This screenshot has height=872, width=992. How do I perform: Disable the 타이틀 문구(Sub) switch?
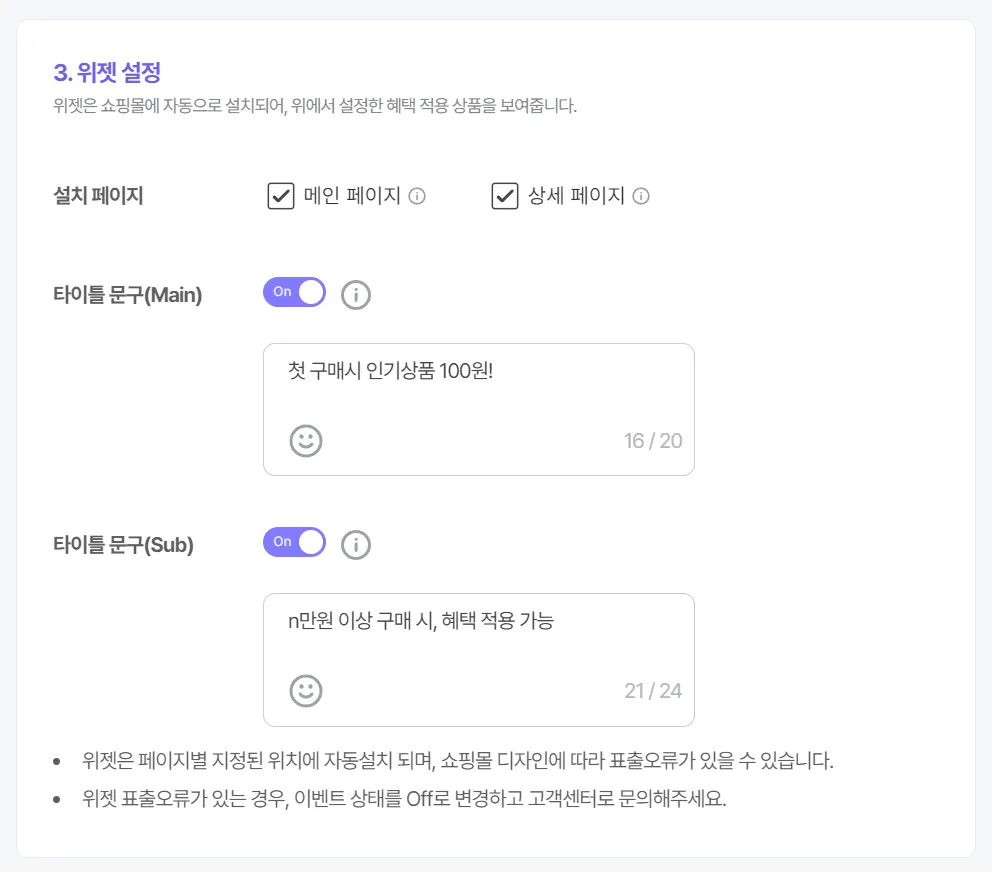[x=295, y=542]
